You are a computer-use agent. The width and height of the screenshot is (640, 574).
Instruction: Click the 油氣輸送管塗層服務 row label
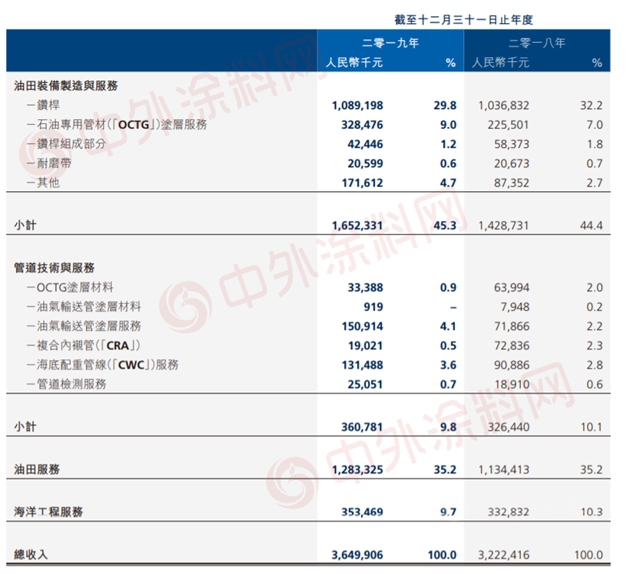pos(84,326)
